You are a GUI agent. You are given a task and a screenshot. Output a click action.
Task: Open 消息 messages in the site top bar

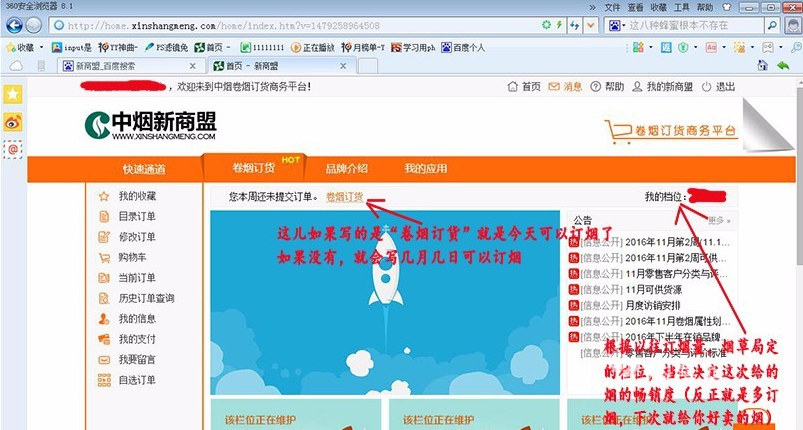point(565,87)
